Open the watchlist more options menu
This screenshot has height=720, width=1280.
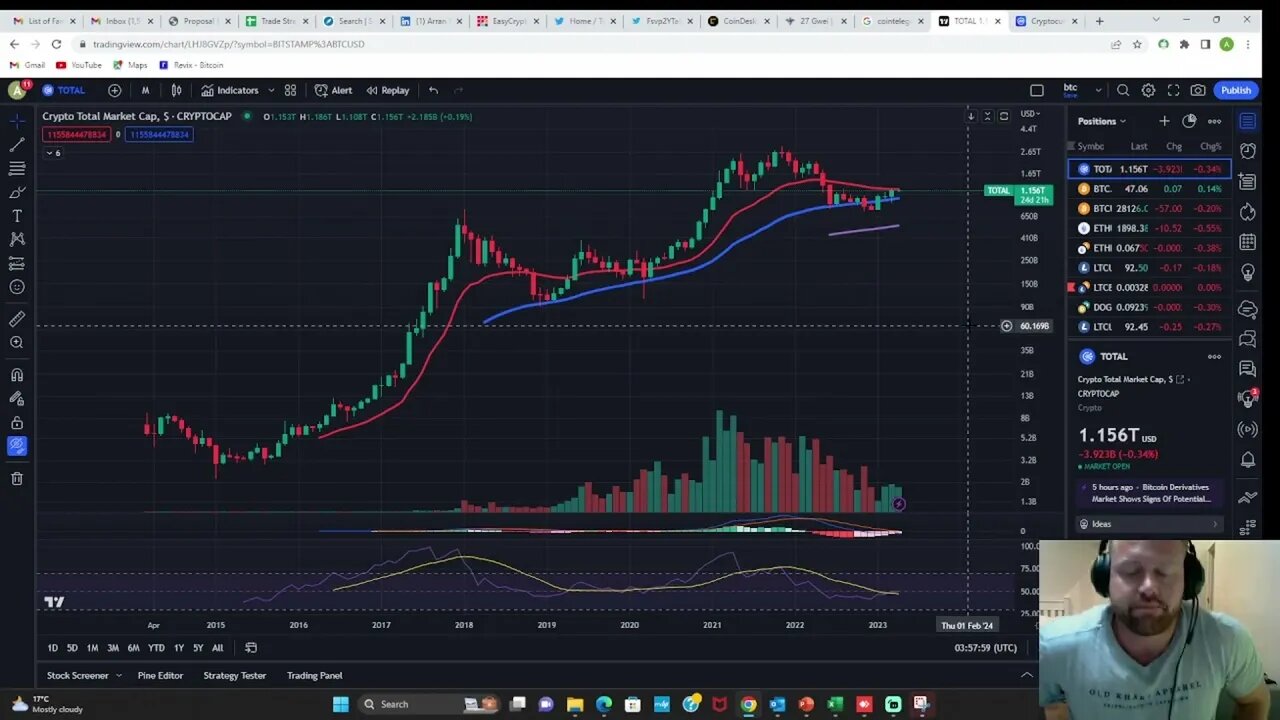click(1214, 121)
